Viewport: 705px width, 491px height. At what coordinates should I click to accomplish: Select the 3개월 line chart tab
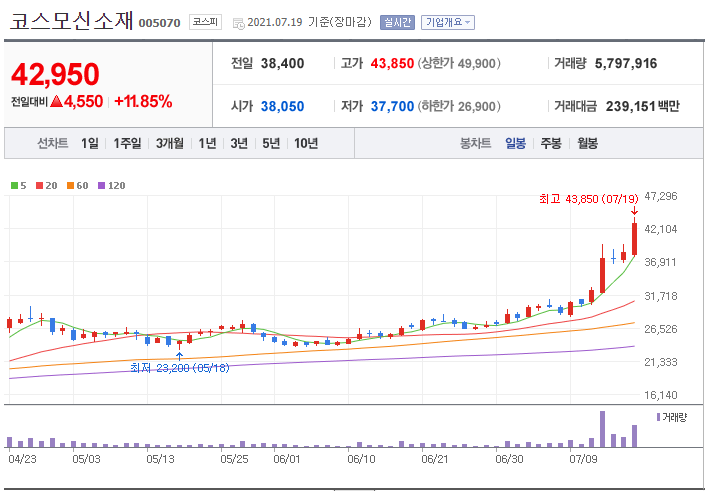170,143
